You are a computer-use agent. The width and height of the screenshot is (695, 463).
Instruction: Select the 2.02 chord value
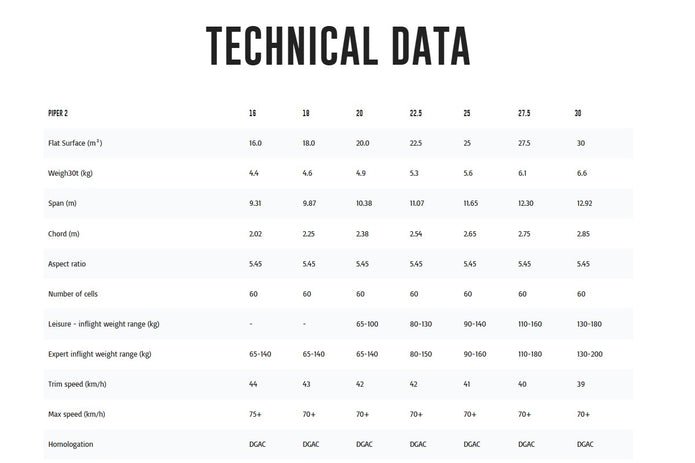pyautogui.click(x=255, y=233)
